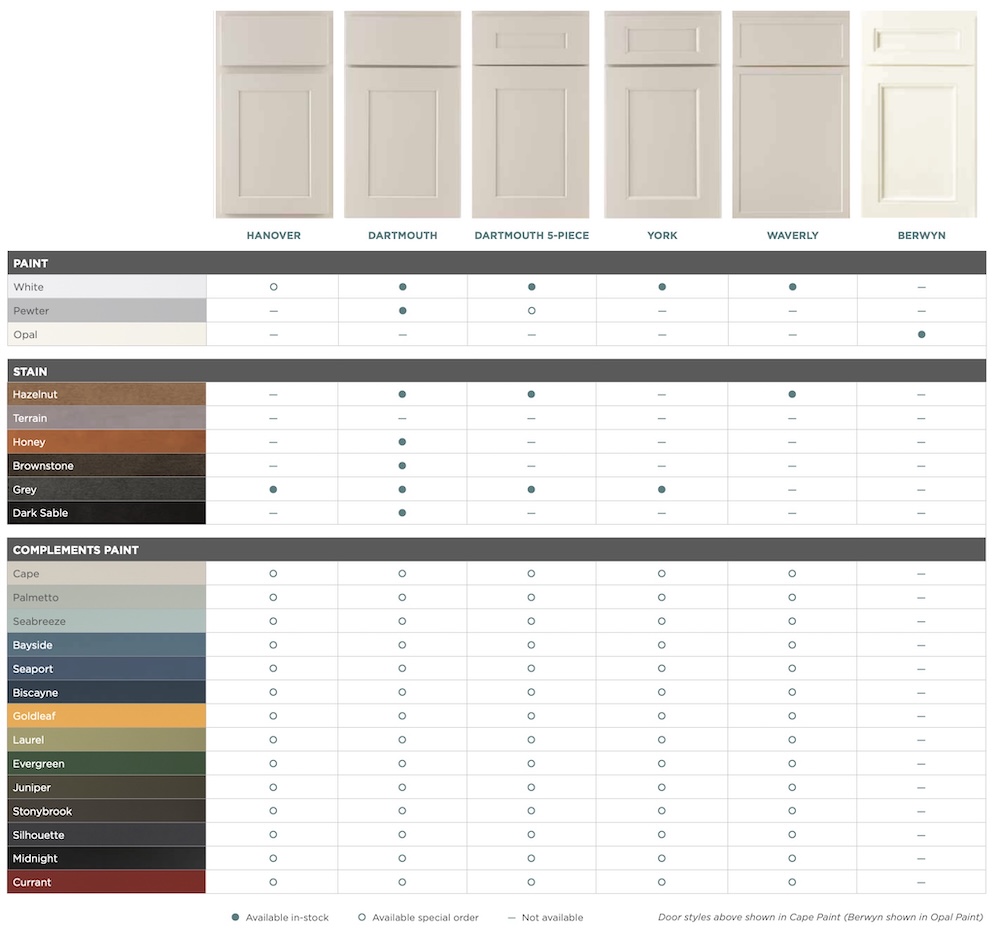Viewport: 1000px width, 934px height.
Task: Toggle the in-stock marker for Dartmouth Honey stain
Action: [x=402, y=441]
